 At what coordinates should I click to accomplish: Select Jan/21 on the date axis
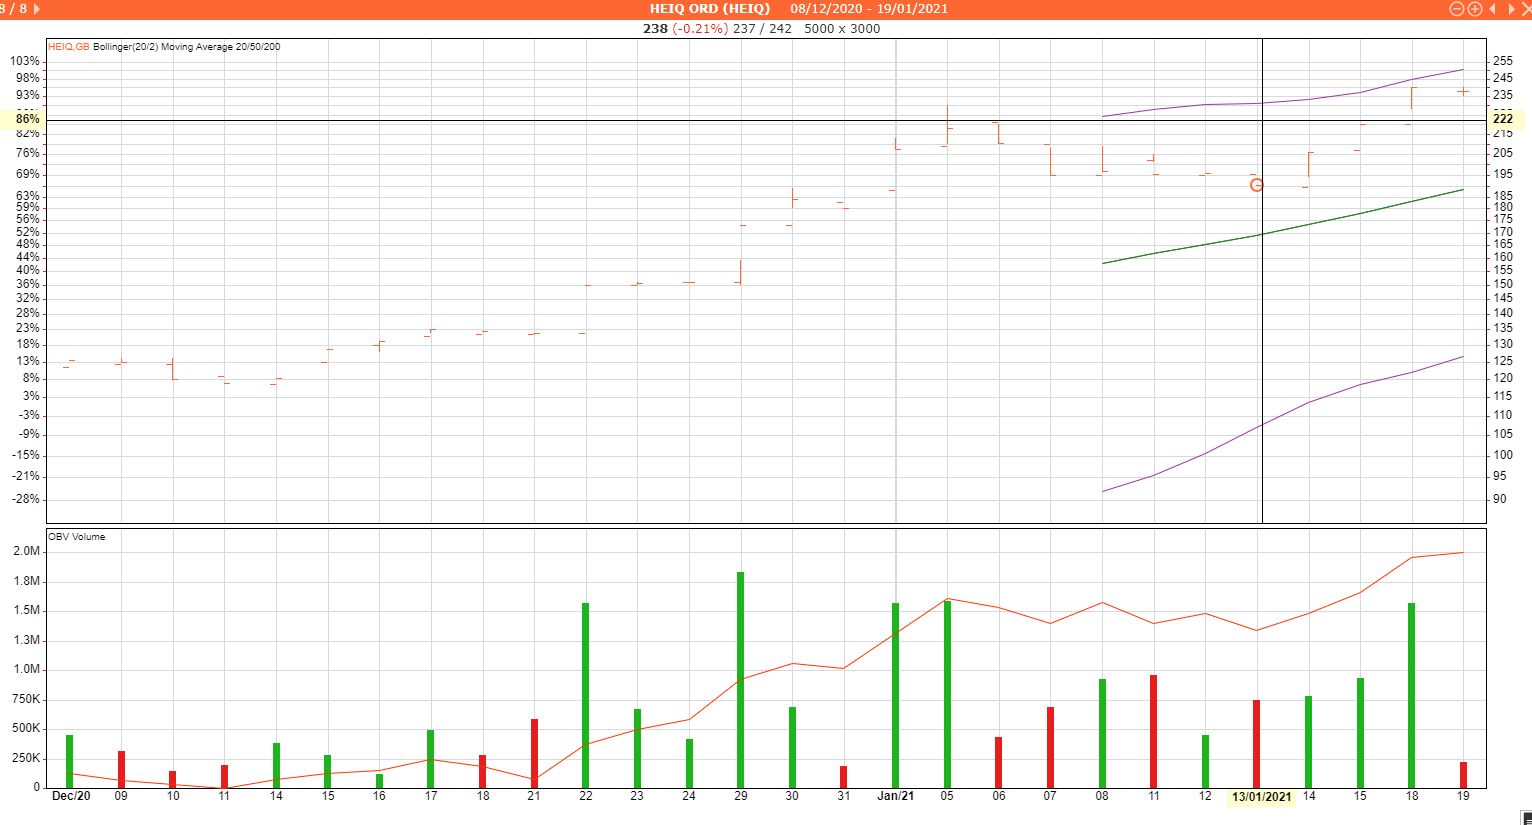coord(895,796)
